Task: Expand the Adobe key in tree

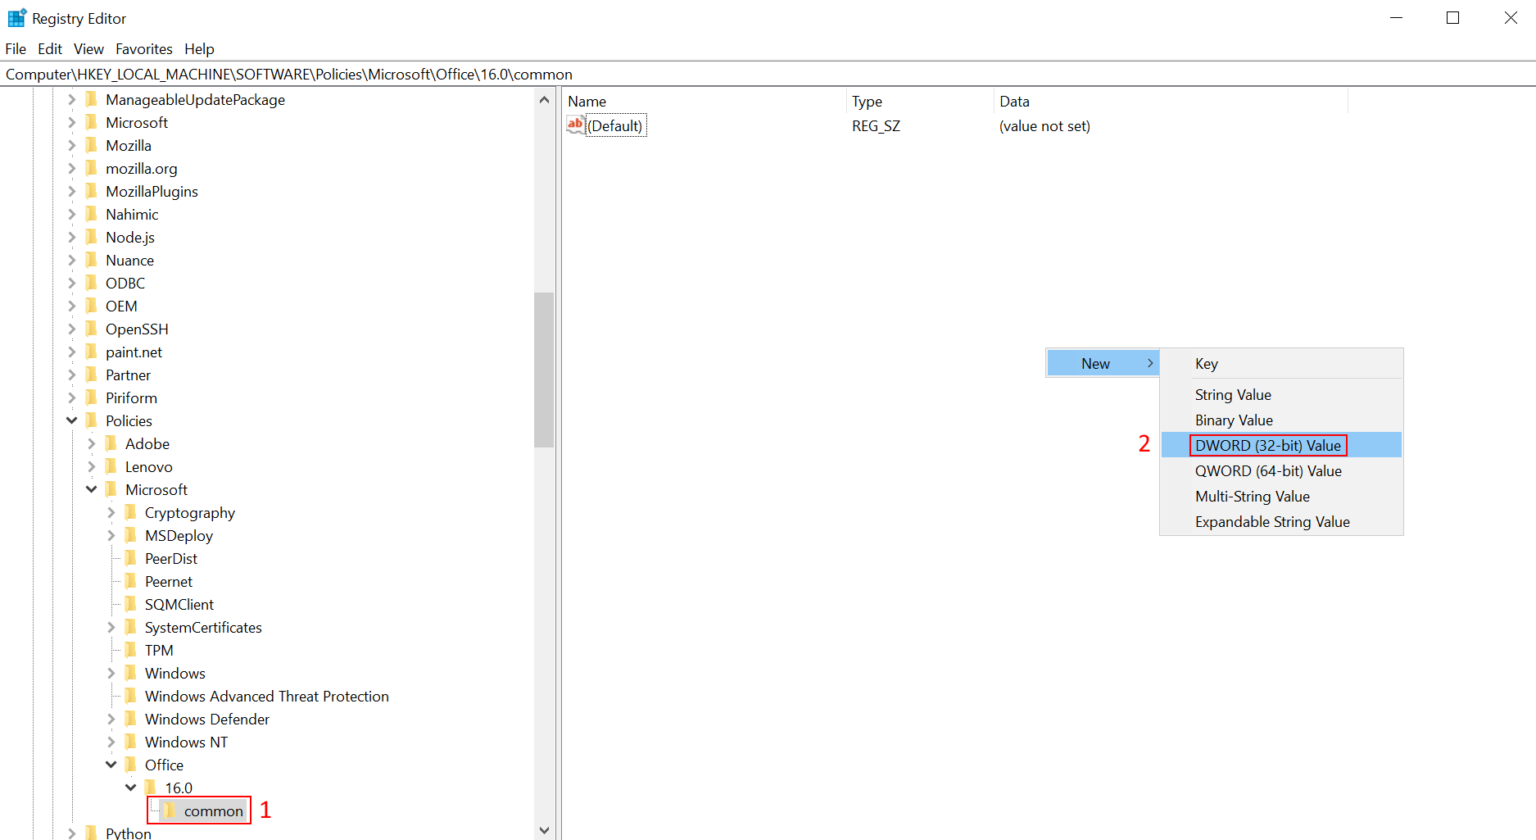Action: click(91, 444)
